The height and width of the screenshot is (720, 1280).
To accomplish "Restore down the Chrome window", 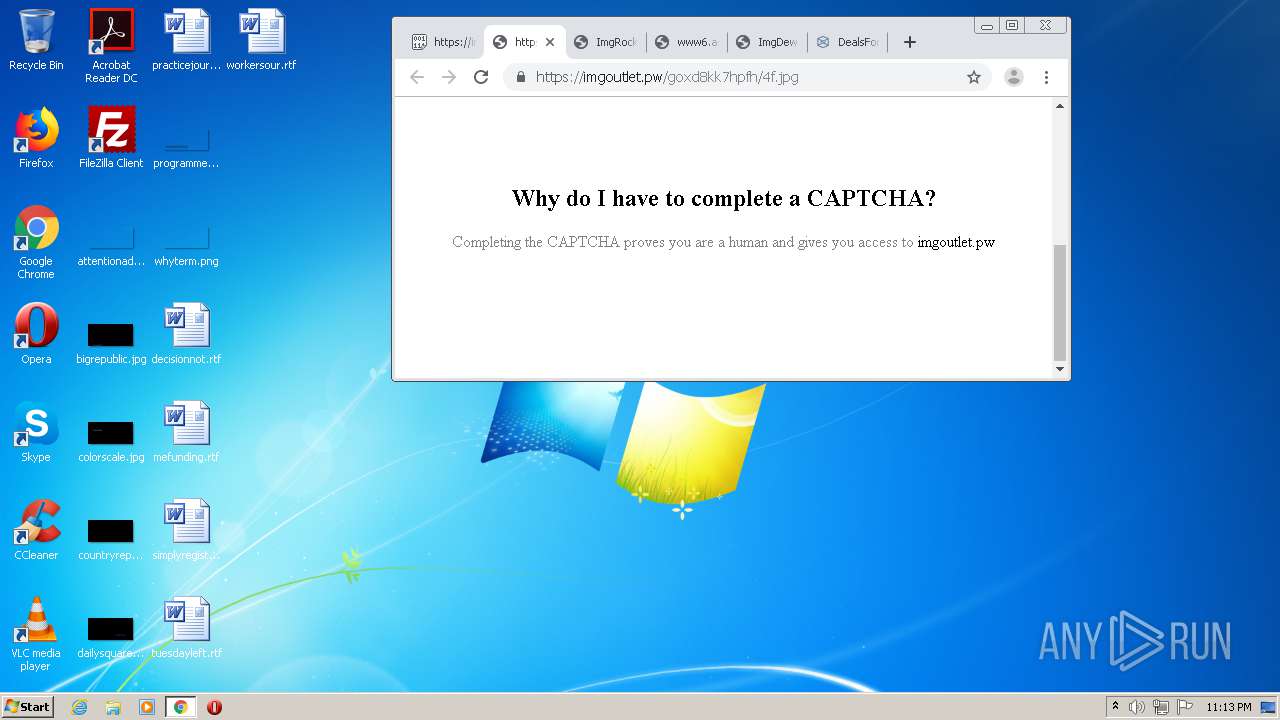I will [x=1012, y=25].
